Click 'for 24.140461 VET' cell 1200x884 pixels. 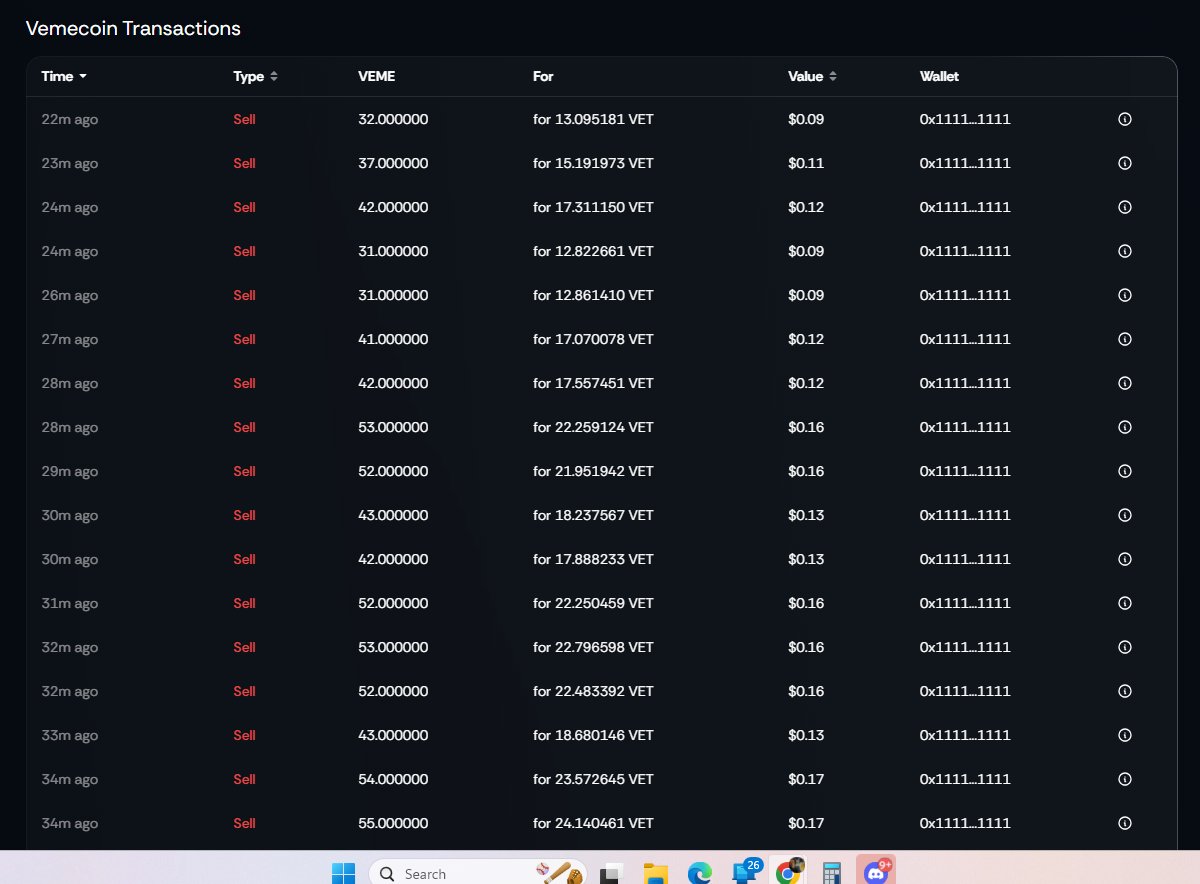593,824
